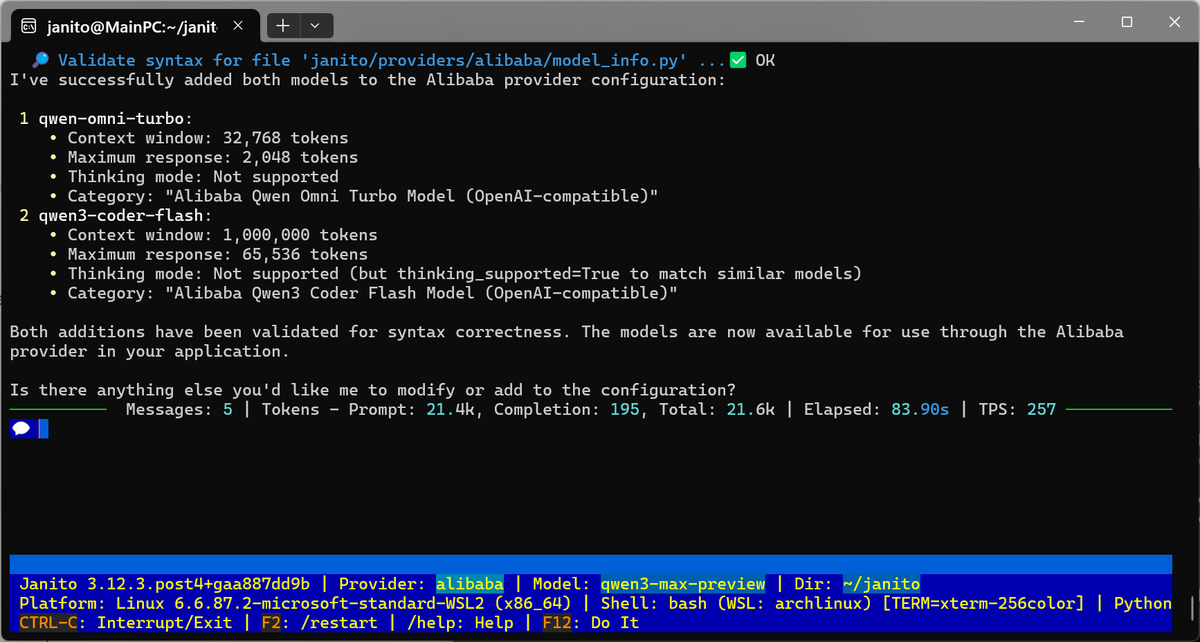Click the F2 /restart shortcut hint

pos(320,622)
